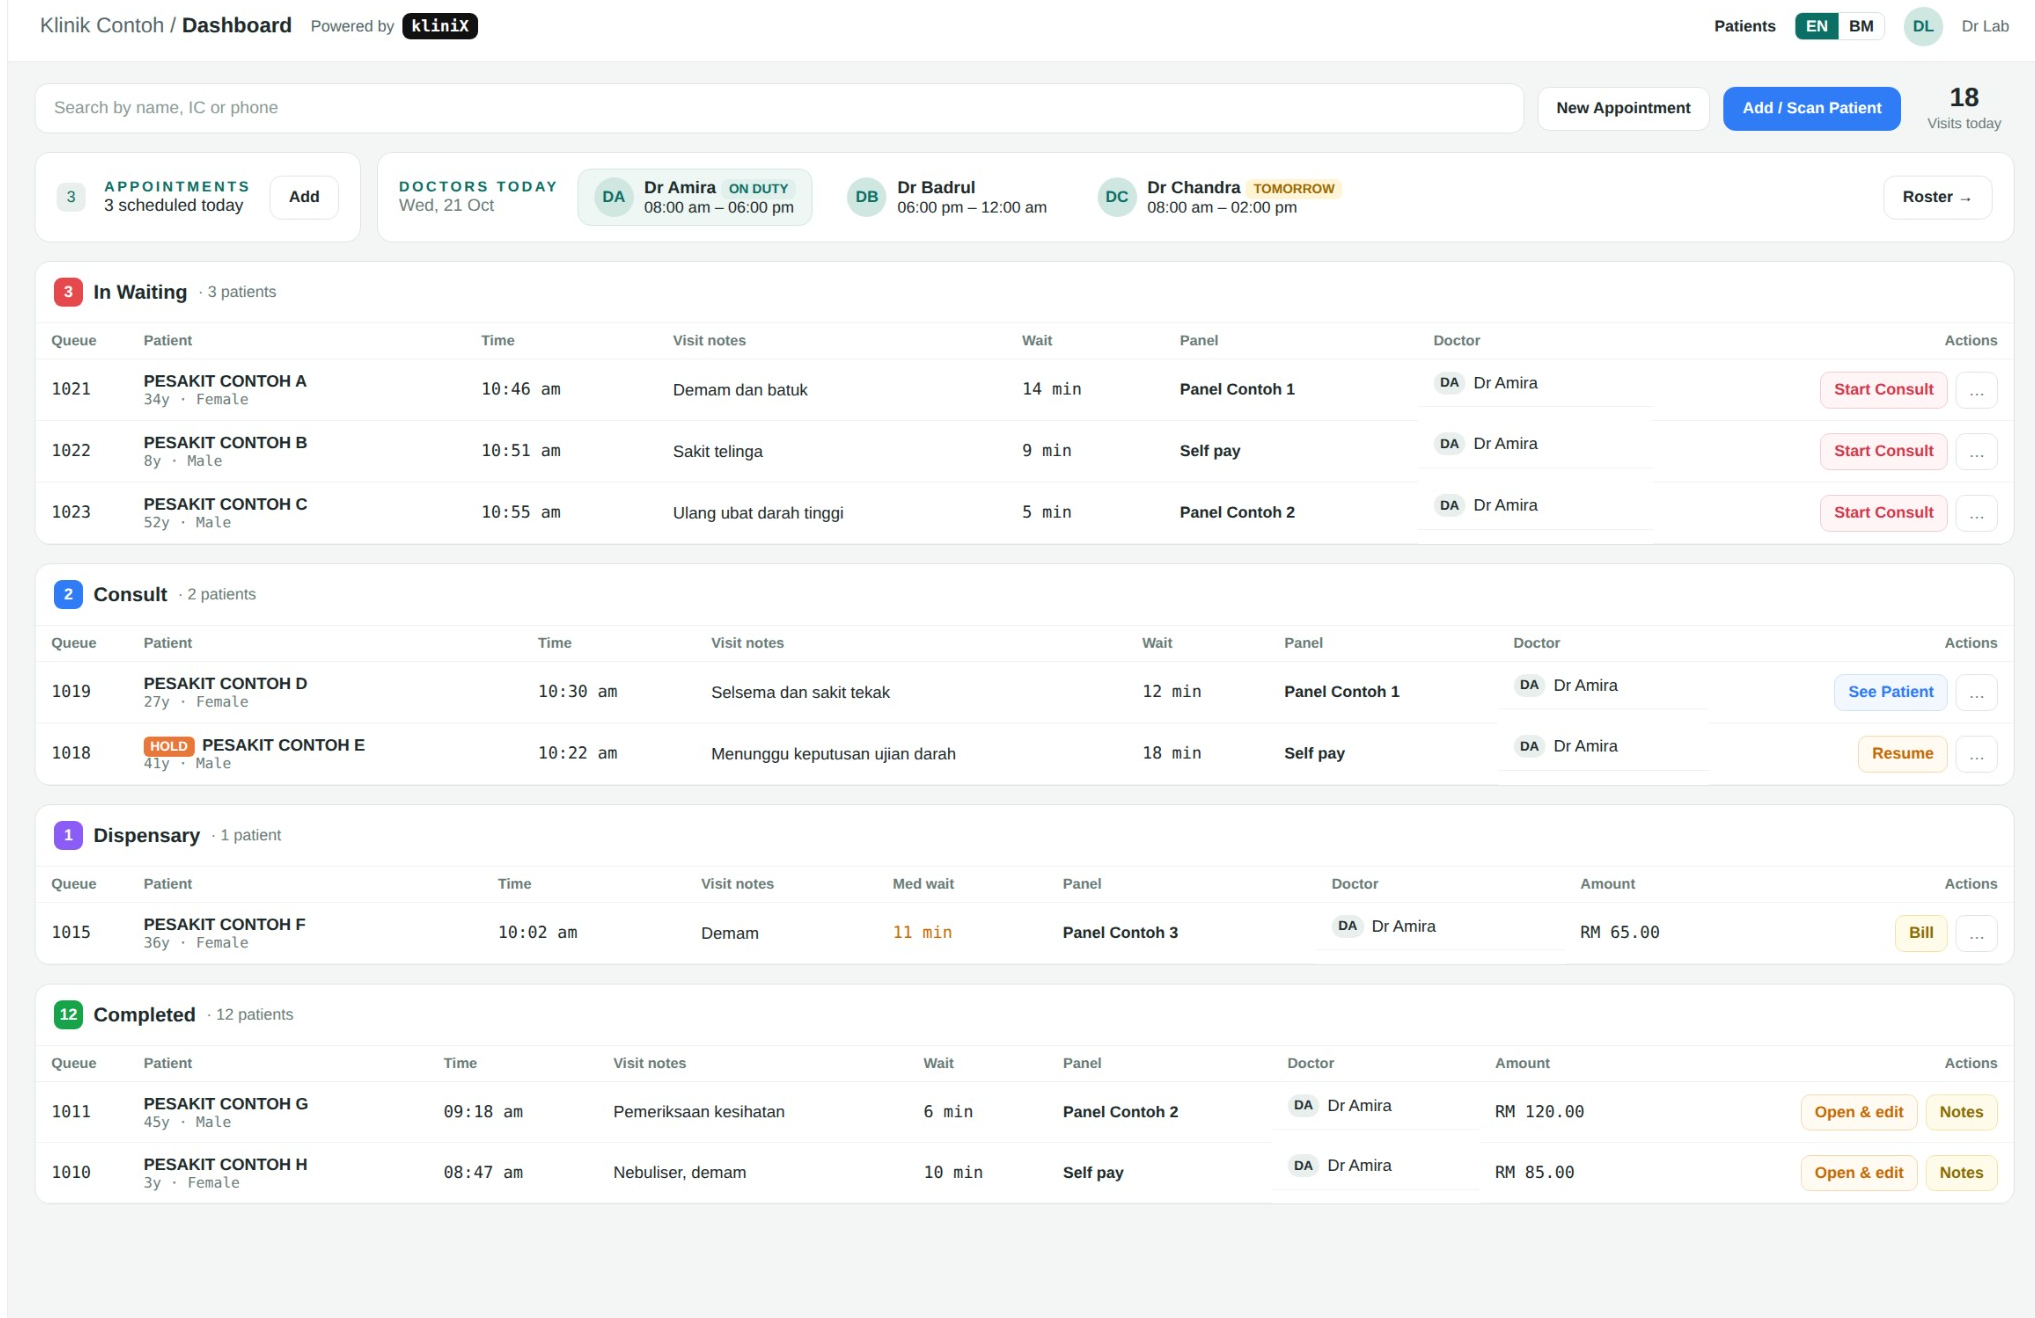Image resolution: width=2035 pixels, height=1318 pixels.
Task: Open Notes for PESAKIT CONTOH H
Action: pyautogui.click(x=1960, y=1173)
